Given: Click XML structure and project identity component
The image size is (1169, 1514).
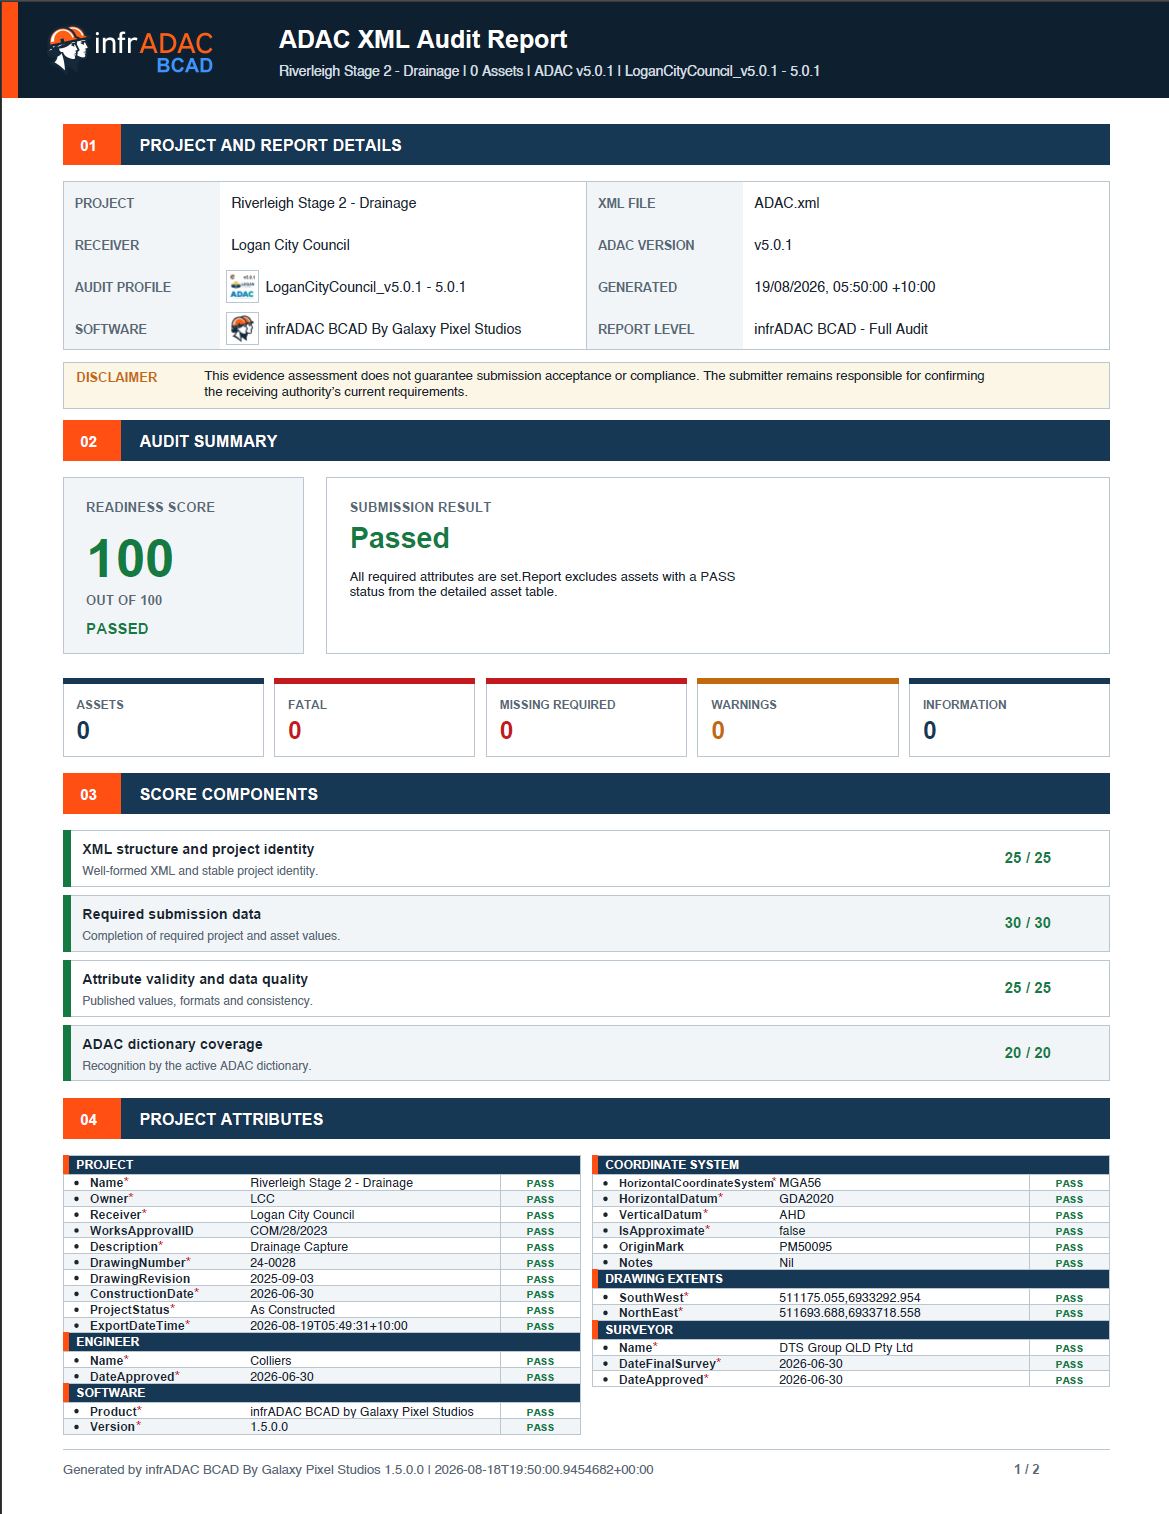Looking at the screenshot, I should tap(586, 858).
